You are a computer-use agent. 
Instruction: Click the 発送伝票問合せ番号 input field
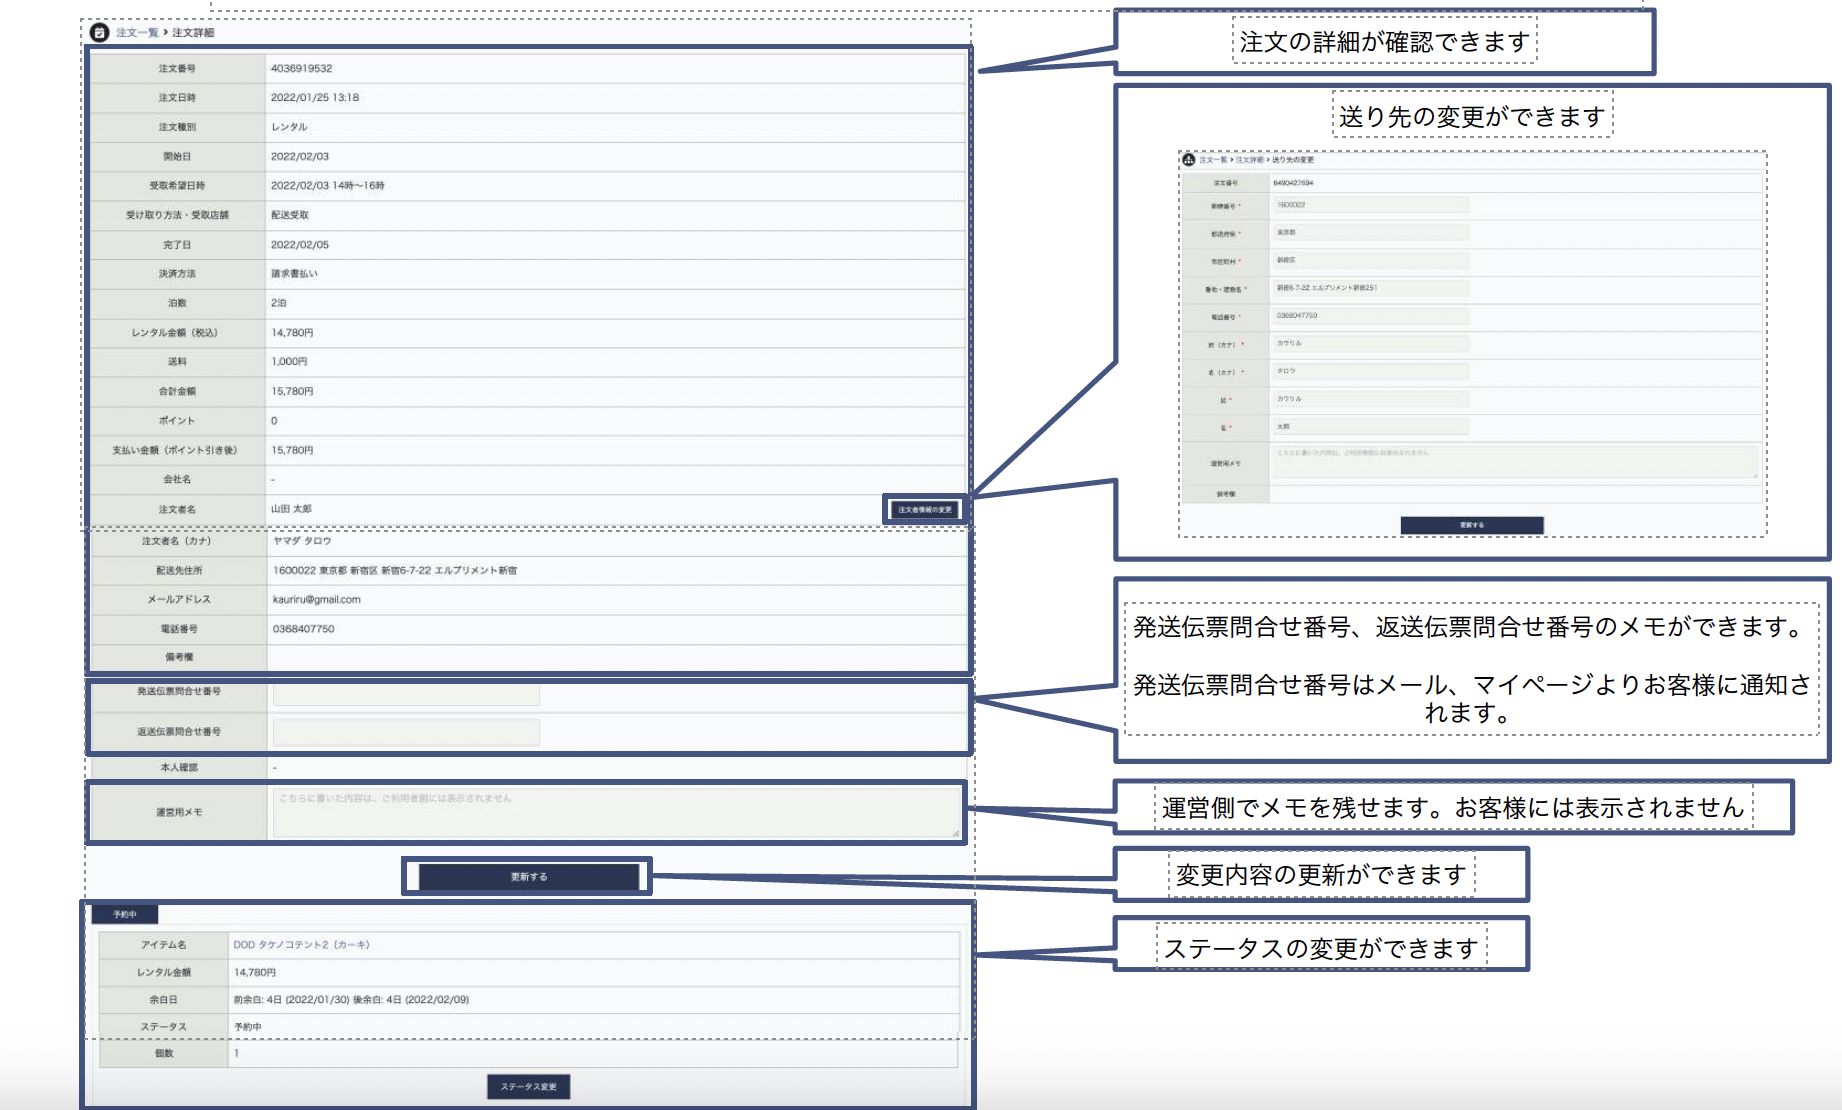point(406,693)
